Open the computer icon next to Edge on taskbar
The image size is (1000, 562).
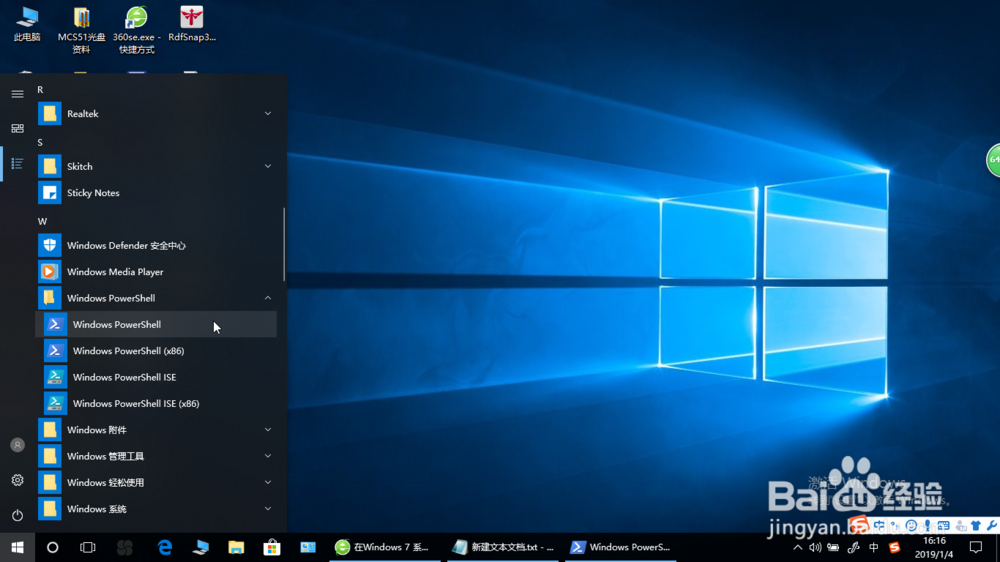(200, 547)
